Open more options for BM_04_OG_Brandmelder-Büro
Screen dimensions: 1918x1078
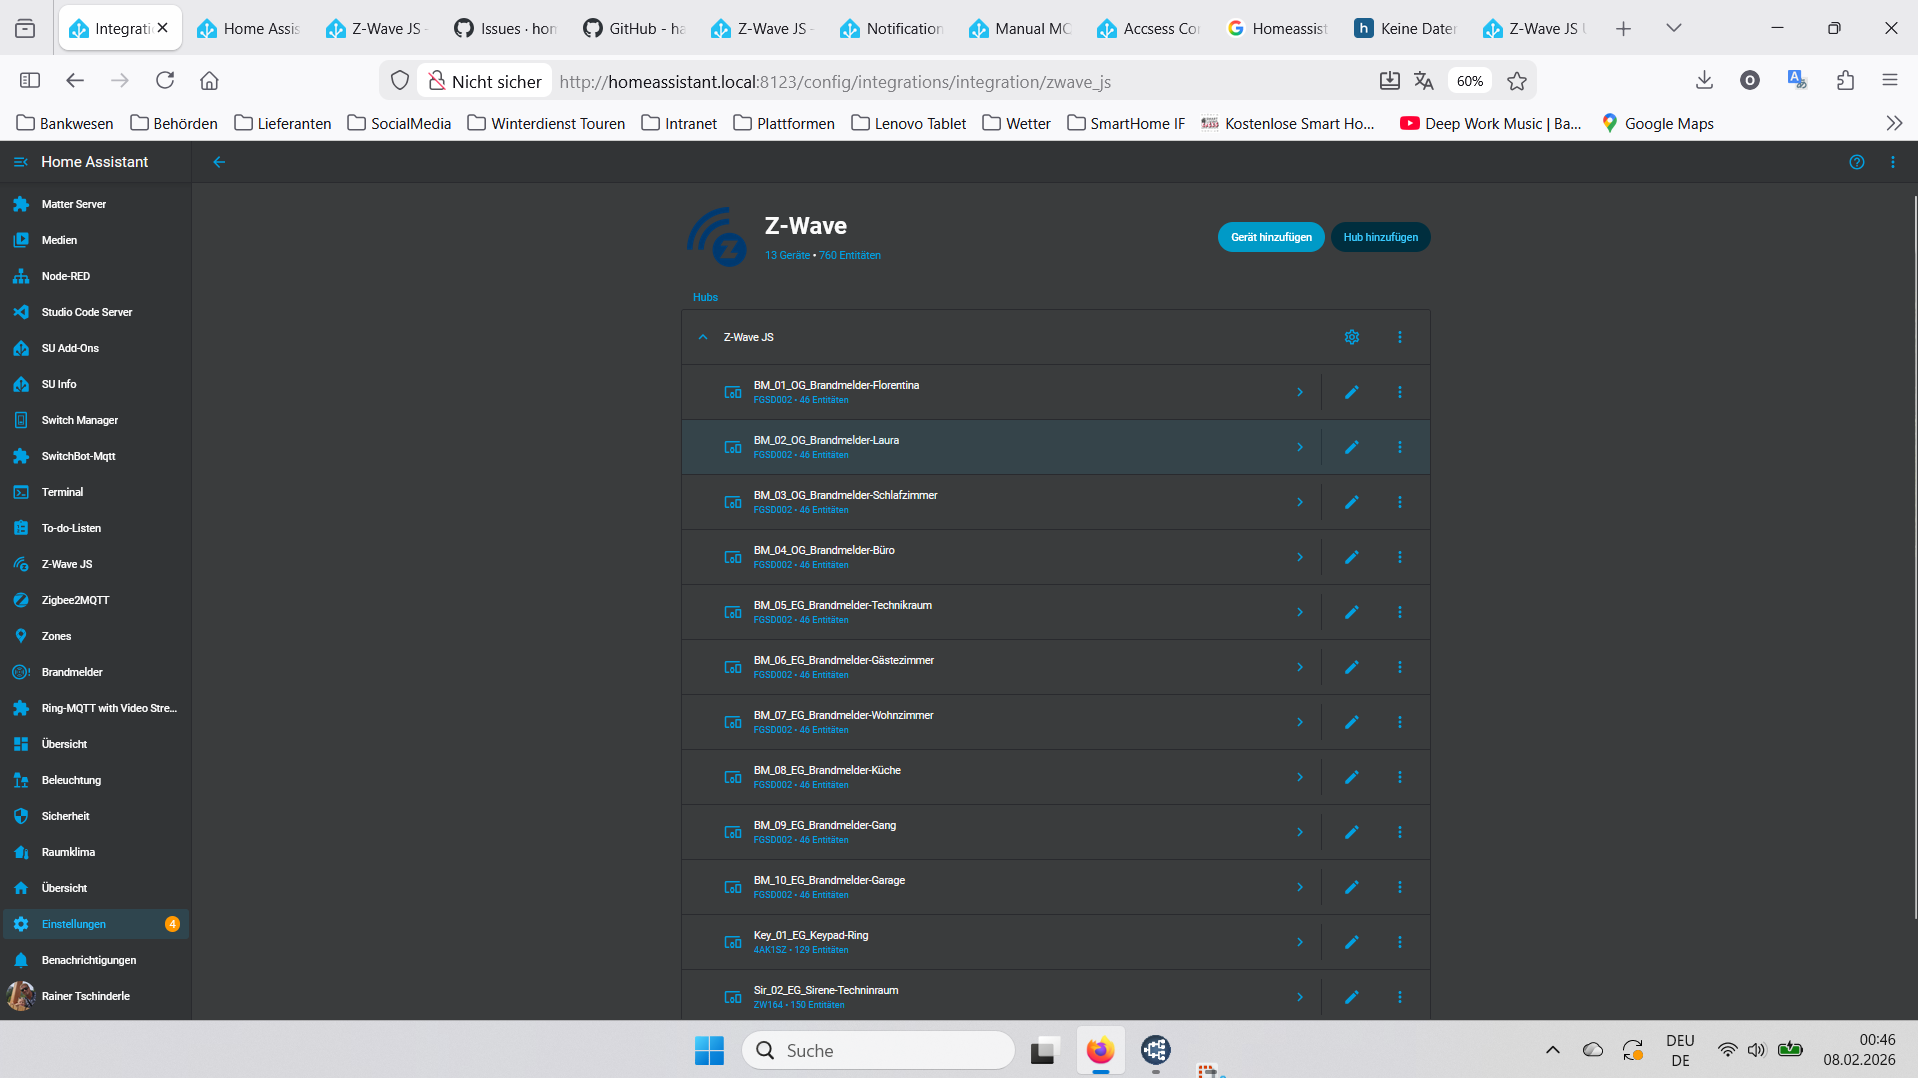click(x=1400, y=557)
